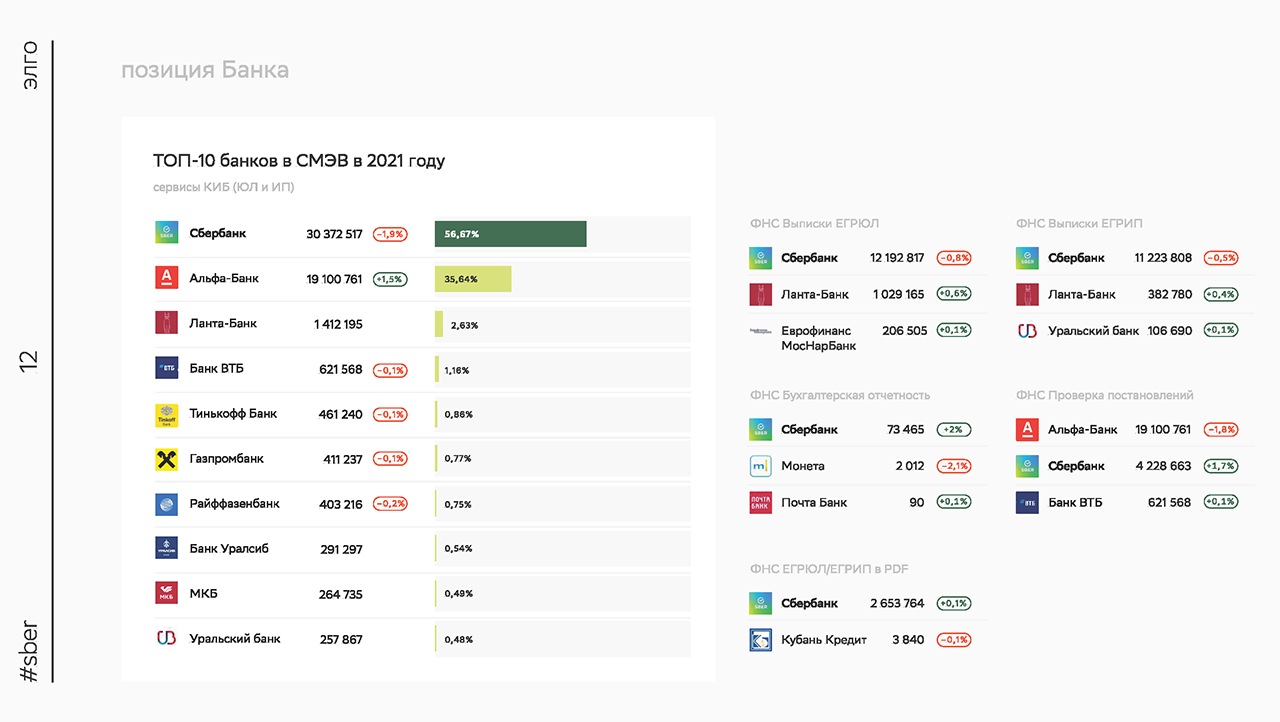This screenshot has height=722, width=1280.
Task: Click the Райффайзенбанк globe logo
Action: 166,504
